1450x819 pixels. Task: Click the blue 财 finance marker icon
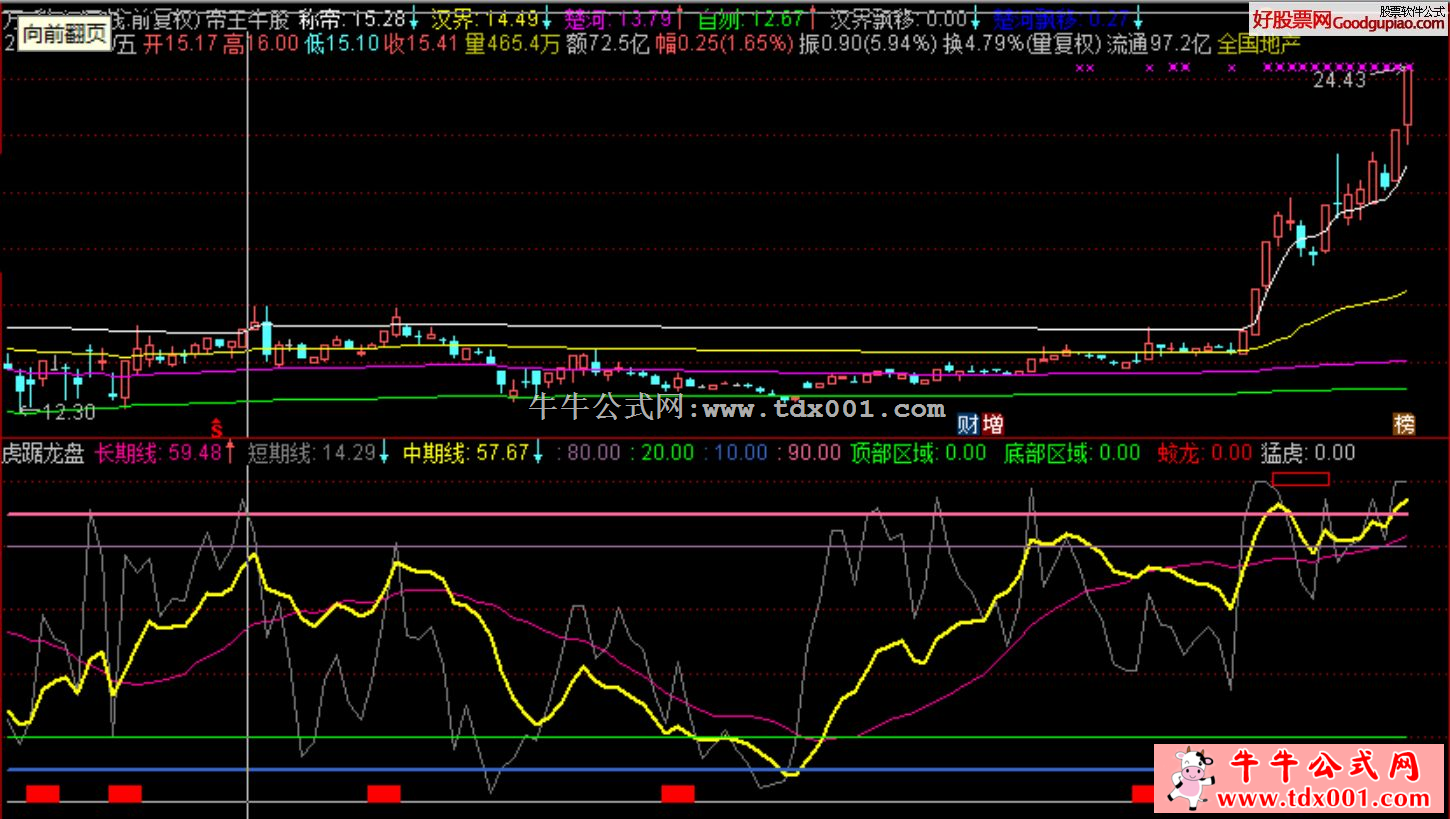pos(968,424)
